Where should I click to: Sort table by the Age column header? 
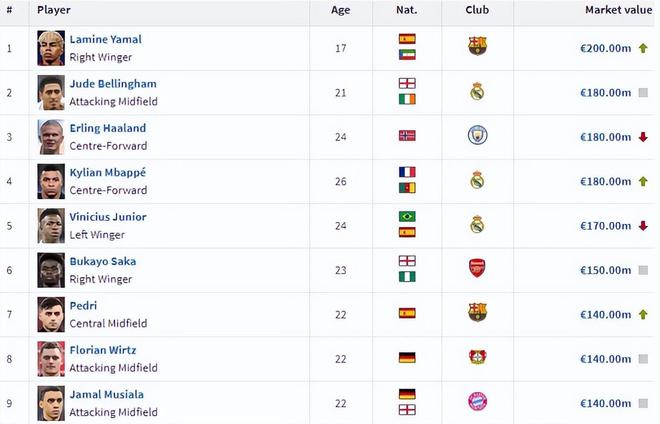click(x=342, y=10)
